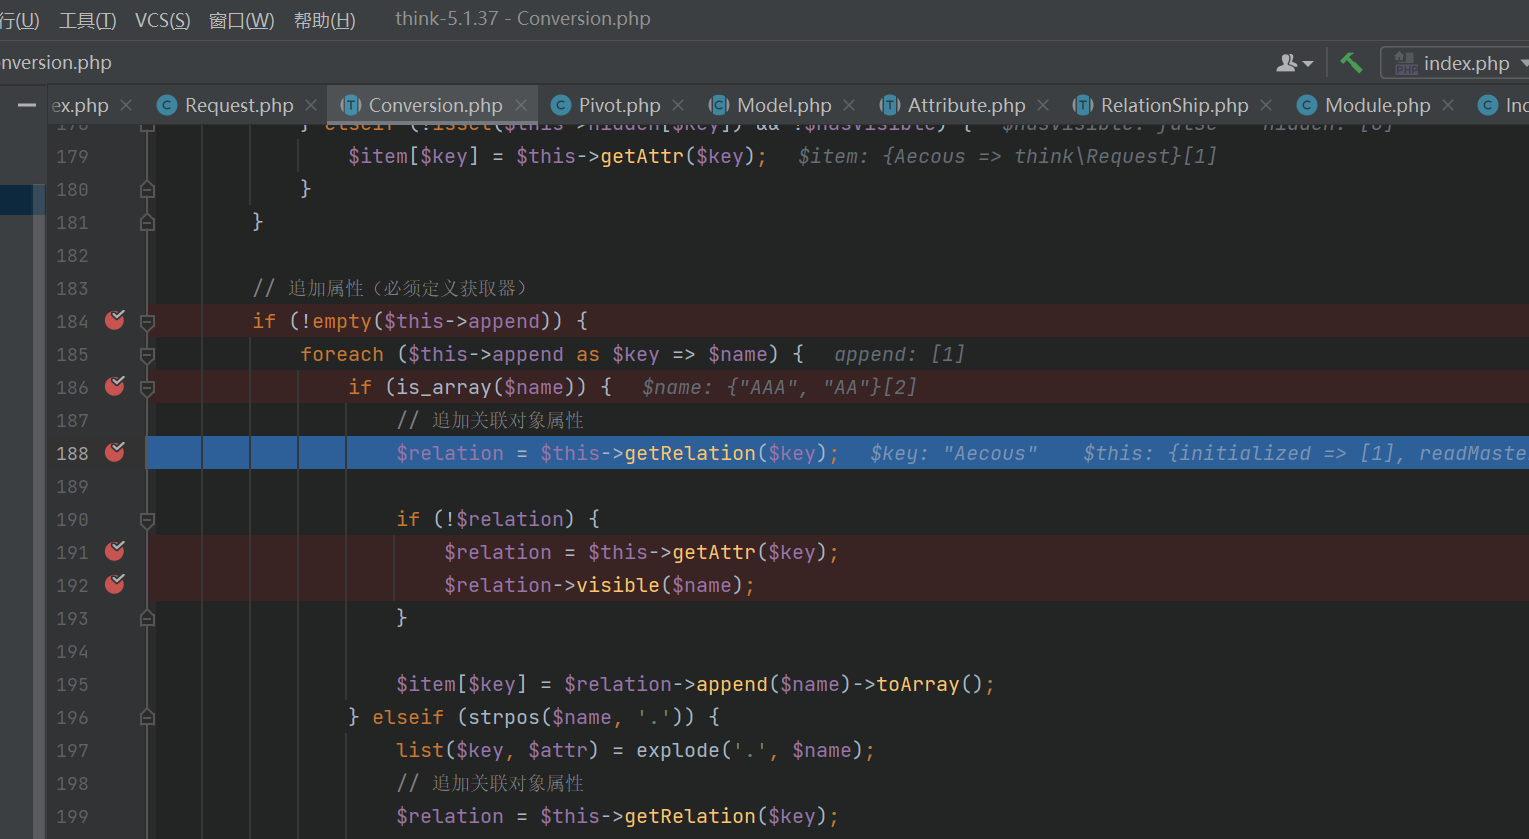Fold block end marker at line 193

(x=147, y=619)
